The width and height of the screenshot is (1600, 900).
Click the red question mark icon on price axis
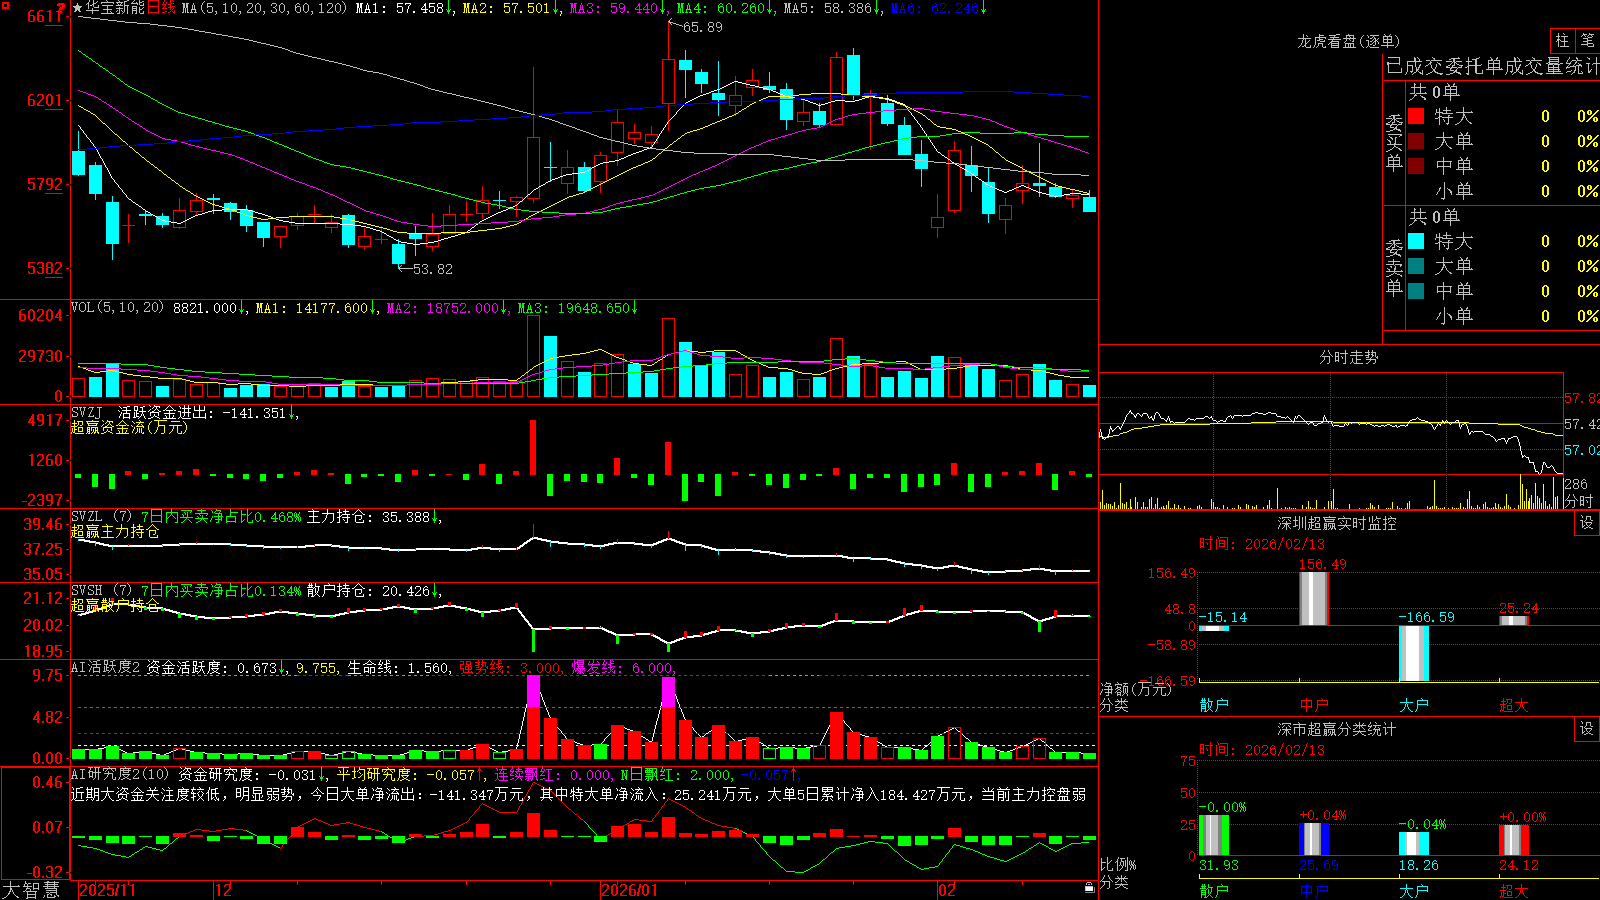(61, 9)
